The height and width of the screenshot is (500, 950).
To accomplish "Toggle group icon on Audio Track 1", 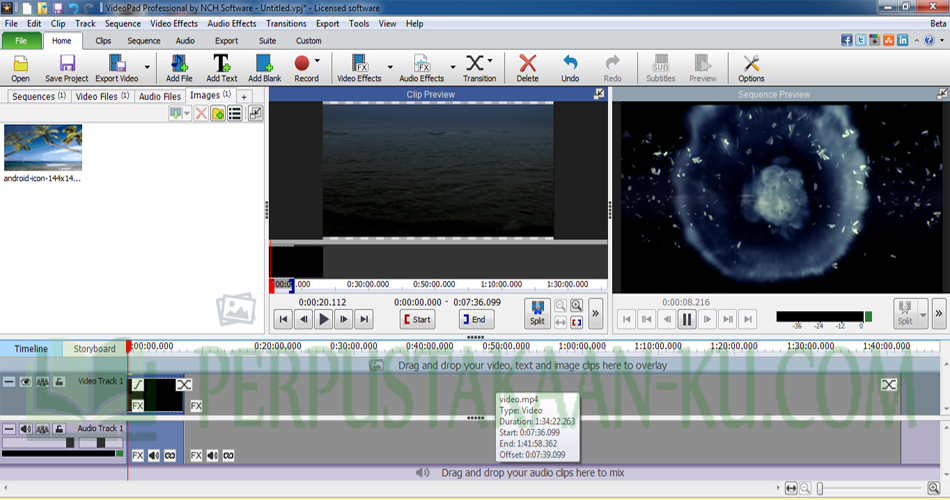I will click(42, 429).
